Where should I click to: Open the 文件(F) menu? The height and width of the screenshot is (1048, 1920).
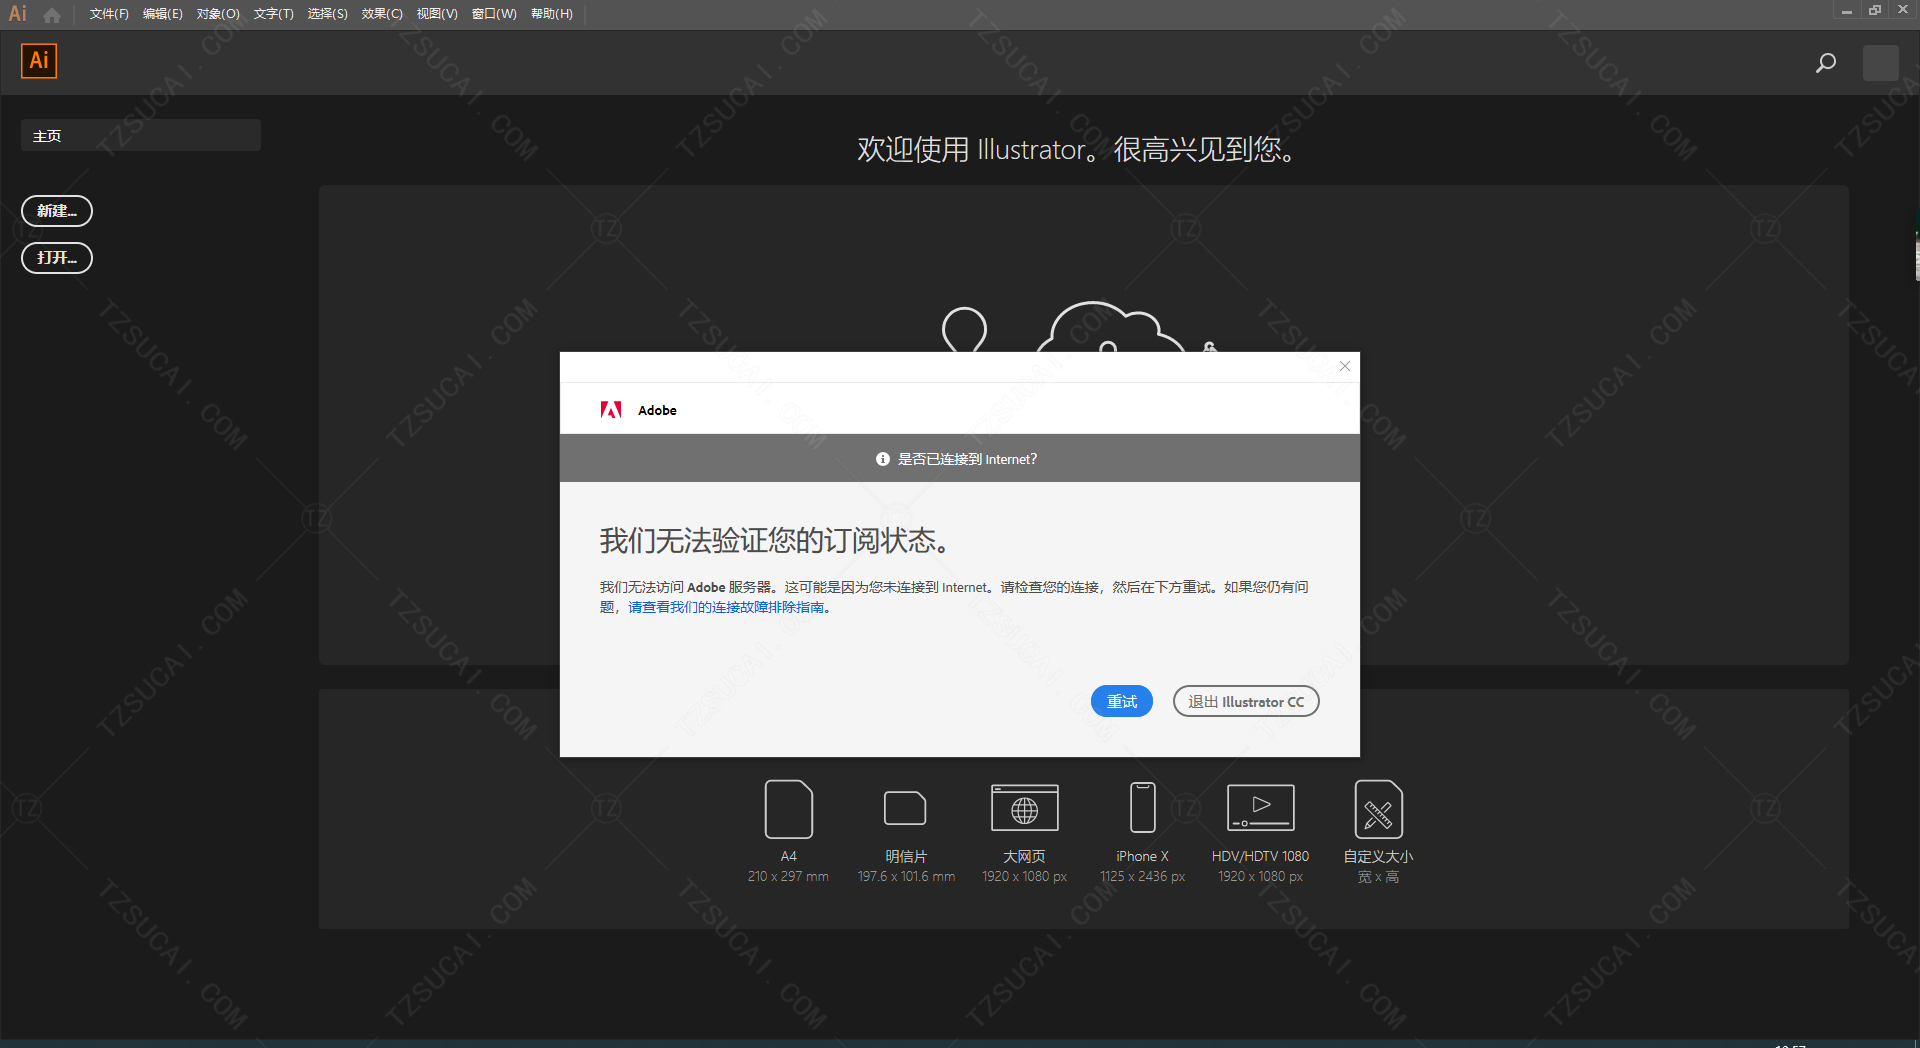coord(109,14)
